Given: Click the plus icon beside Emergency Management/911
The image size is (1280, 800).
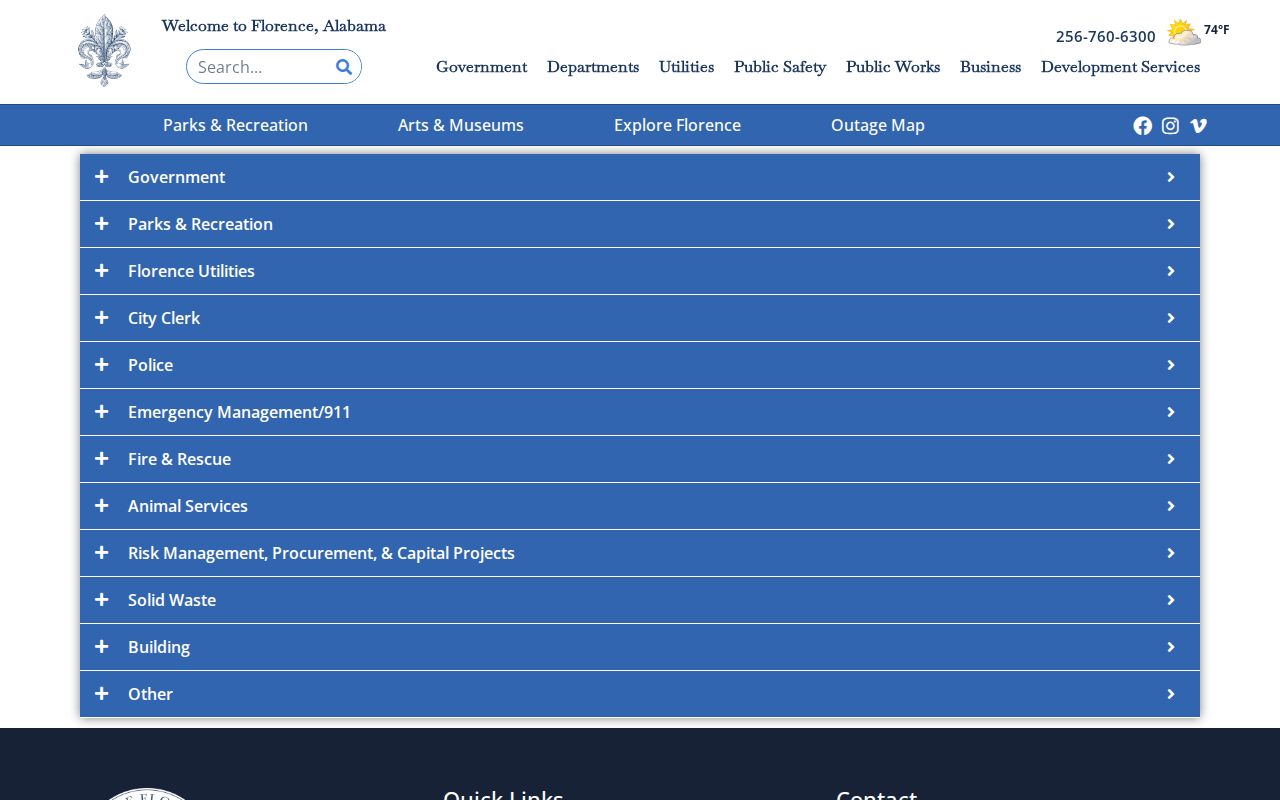Looking at the screenshot, I should pyautogui.click(x=101, y=412).
